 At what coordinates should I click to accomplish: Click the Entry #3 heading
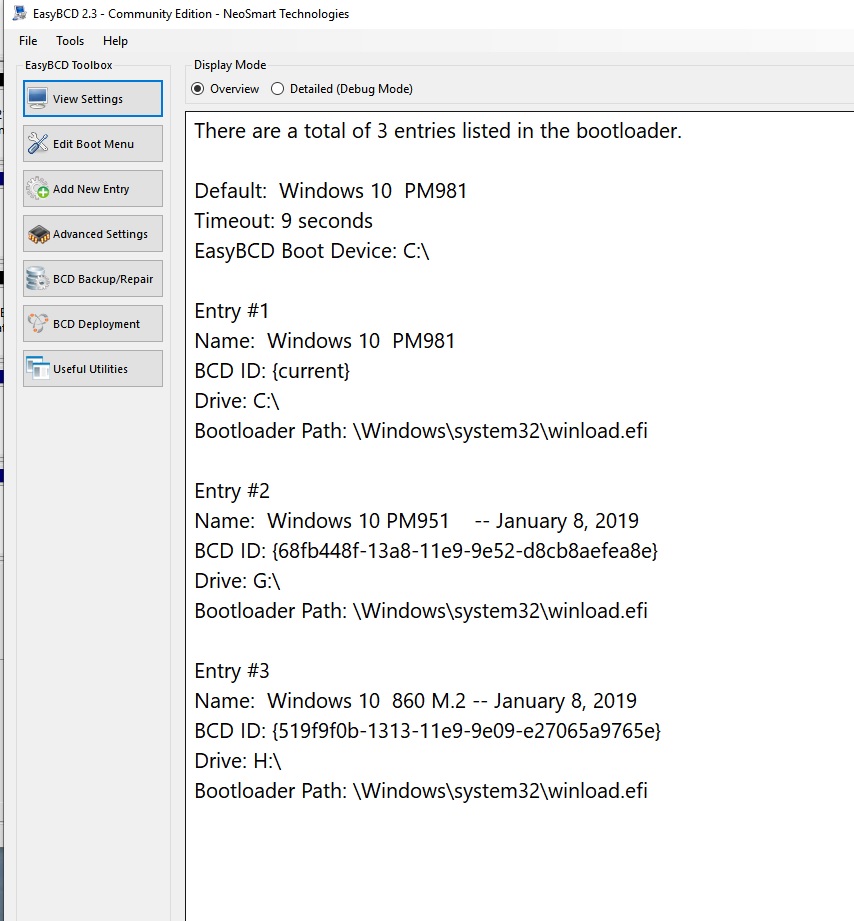coord(232,670)
